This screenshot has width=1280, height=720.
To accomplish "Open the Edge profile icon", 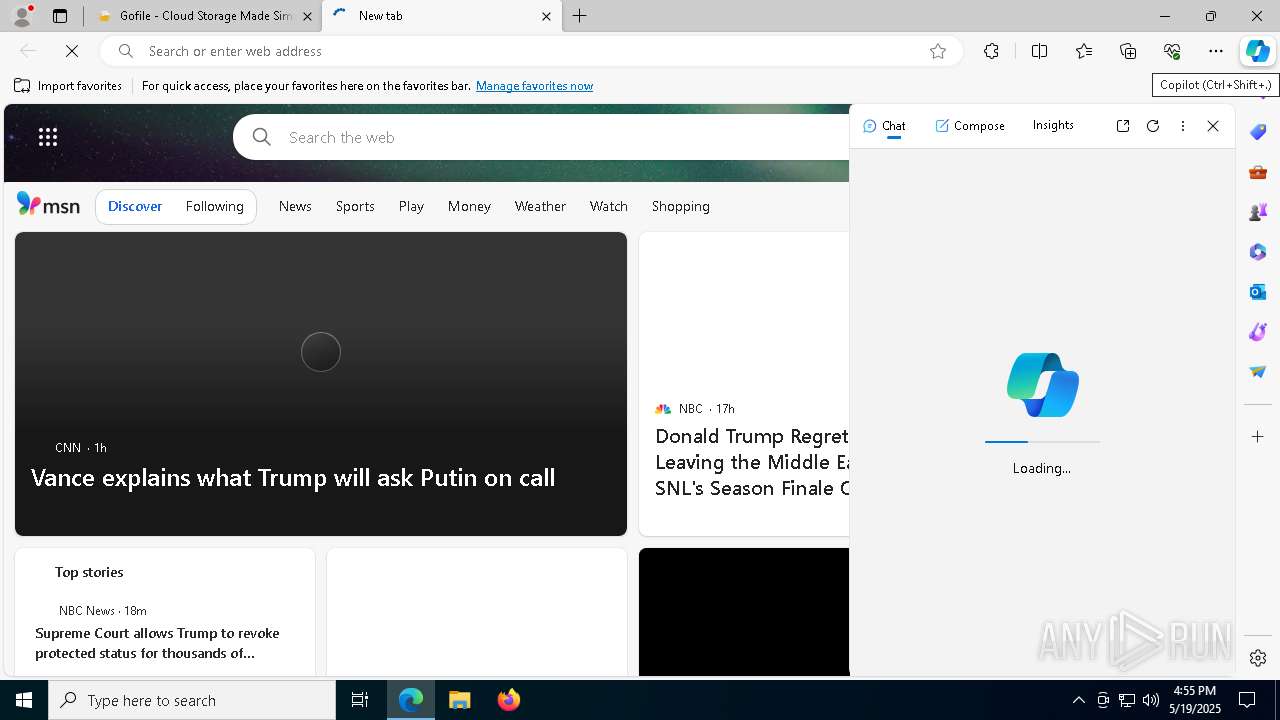I will [21, 16].
